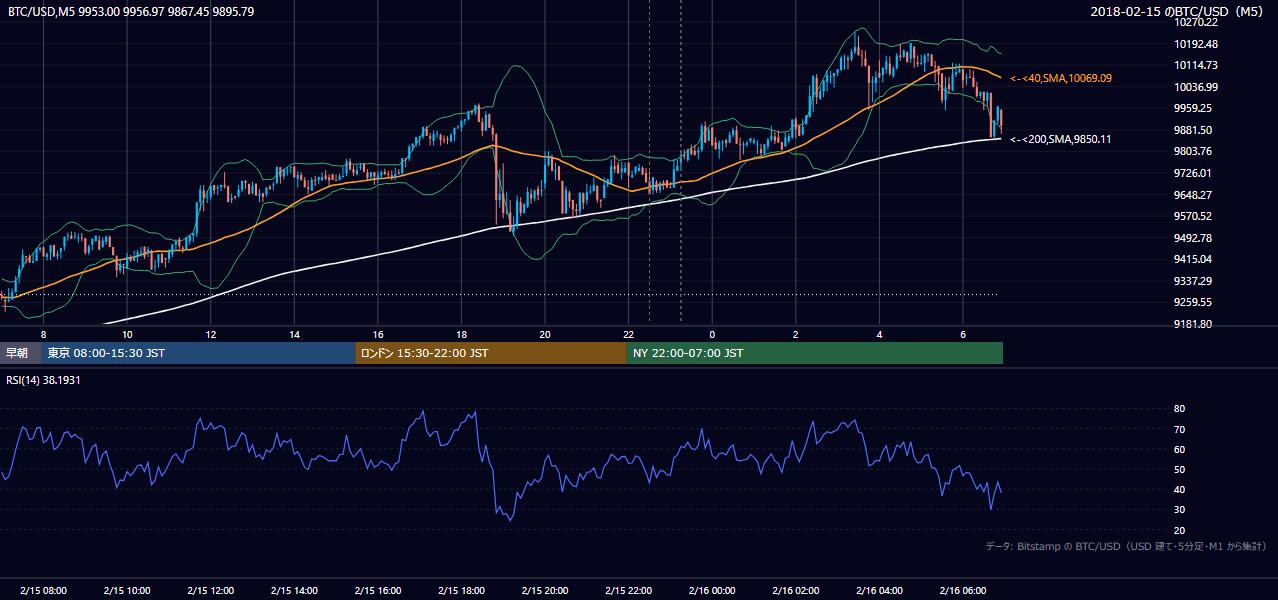Click the RSI axis level 20

pos(1180,530)
